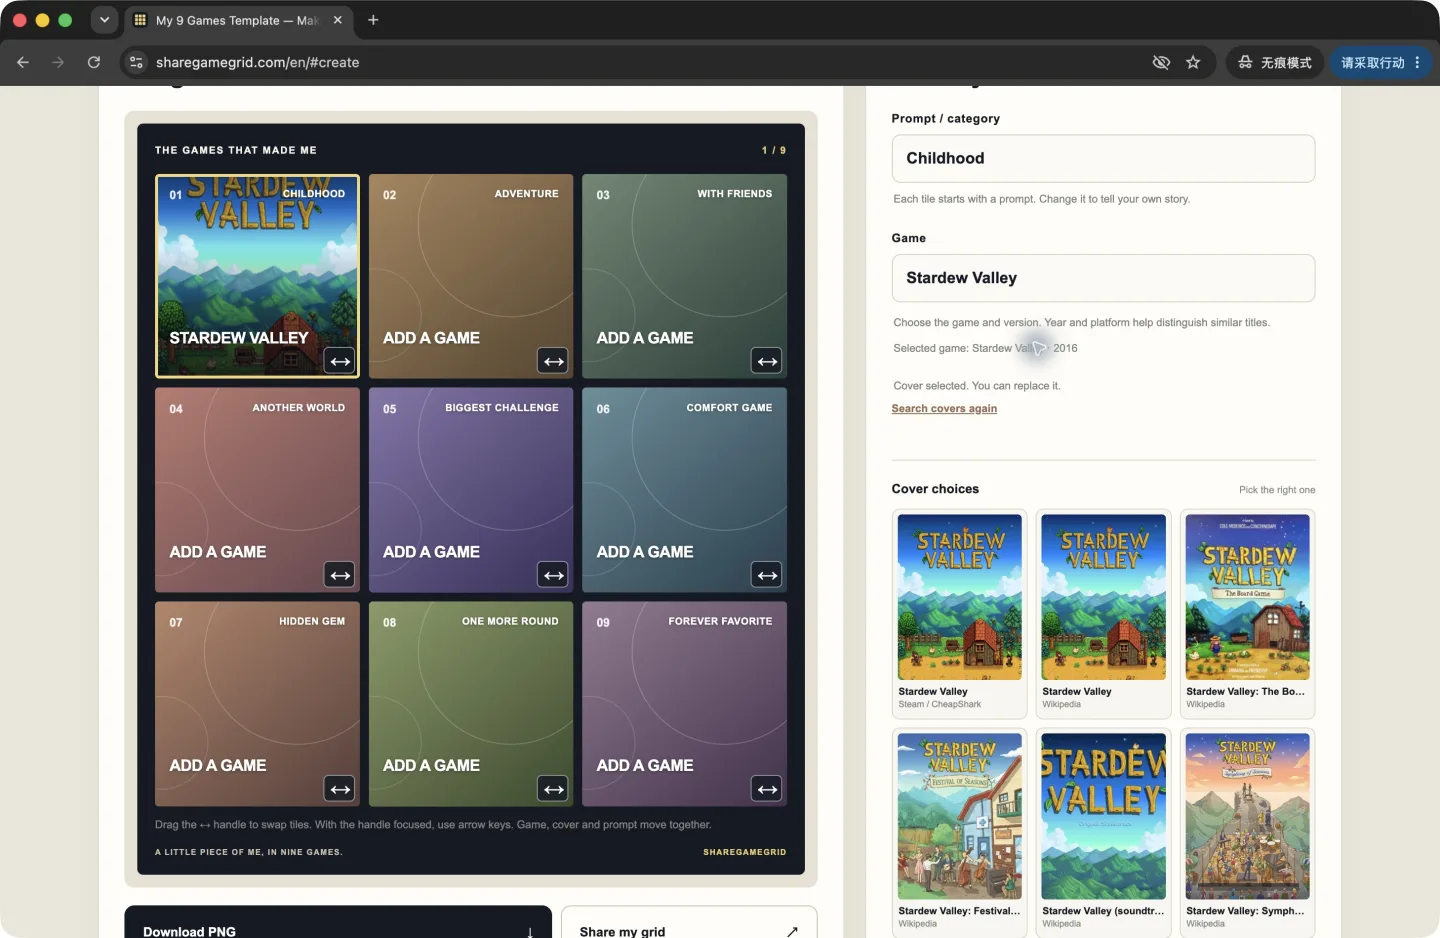Open a new browser tab
The height and width of the screenshot is (938, 1440).
[373, 20]
